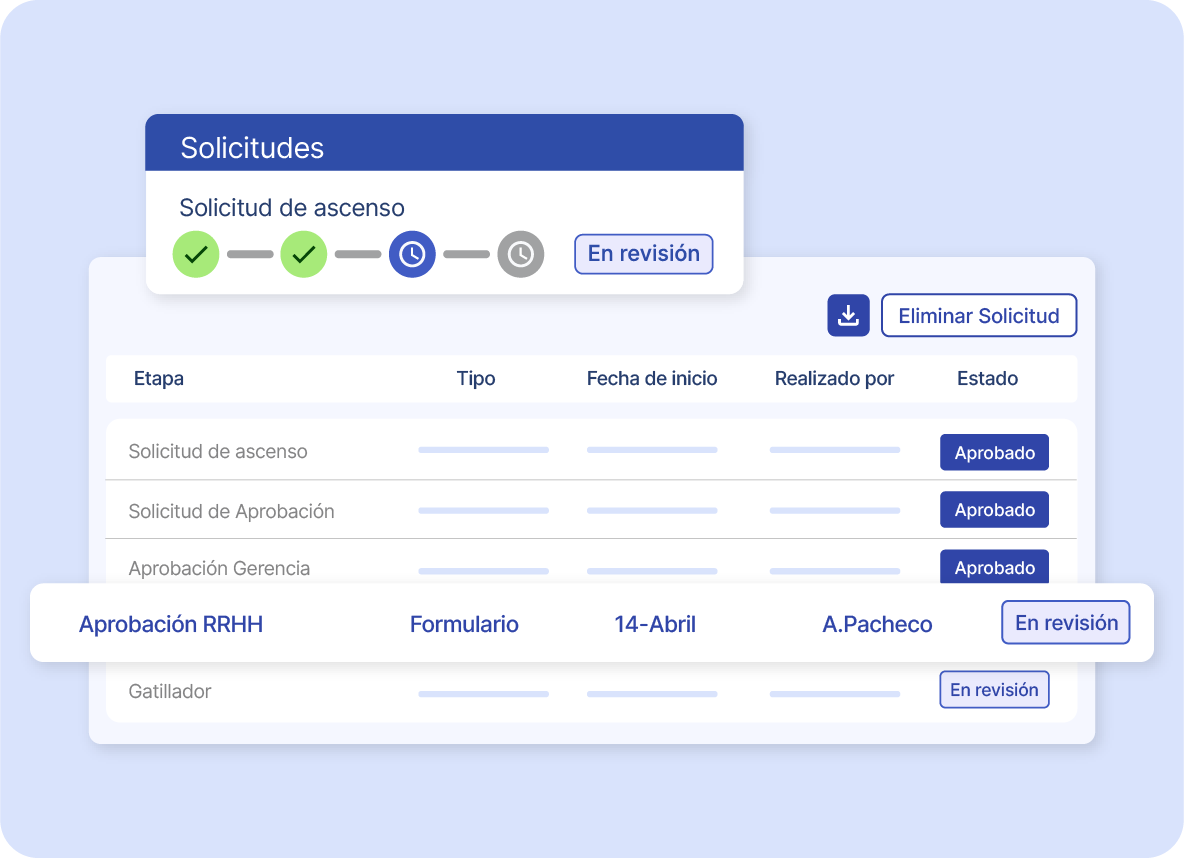
Task: Select the Solicitud de Aprobación row label
Action: pos(231,511)
